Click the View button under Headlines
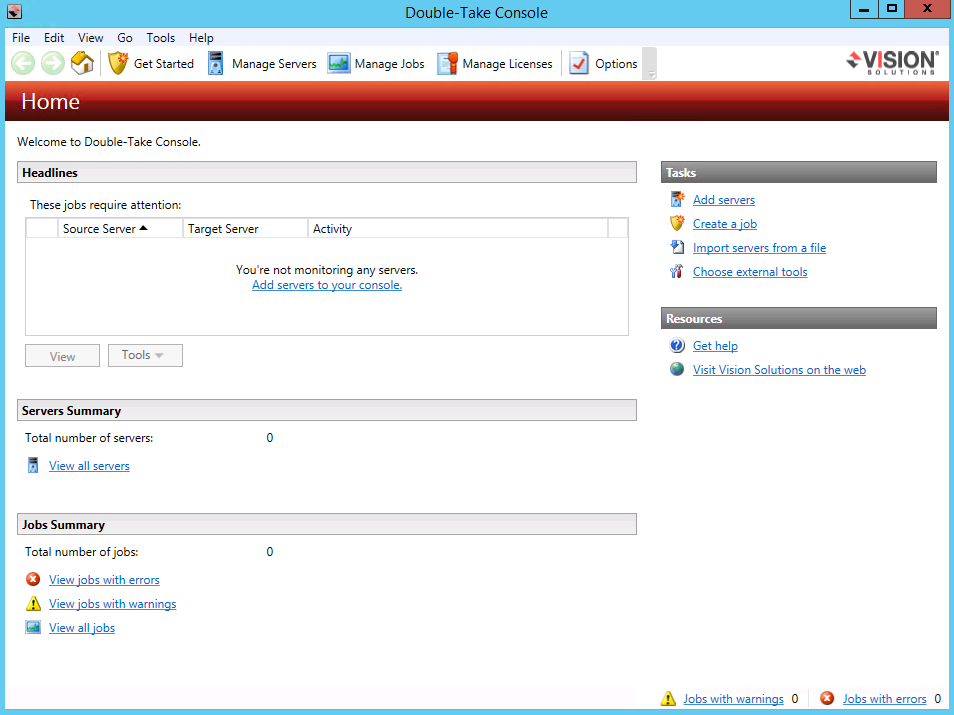This screenshot has width=954, height=715. (x=62, y=356)
